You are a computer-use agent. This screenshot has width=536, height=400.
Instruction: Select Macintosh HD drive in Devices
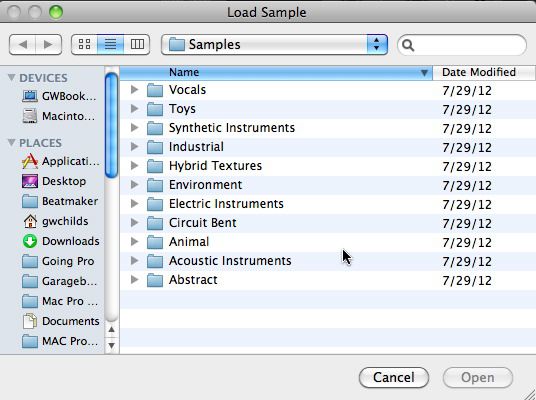point(58,116)
